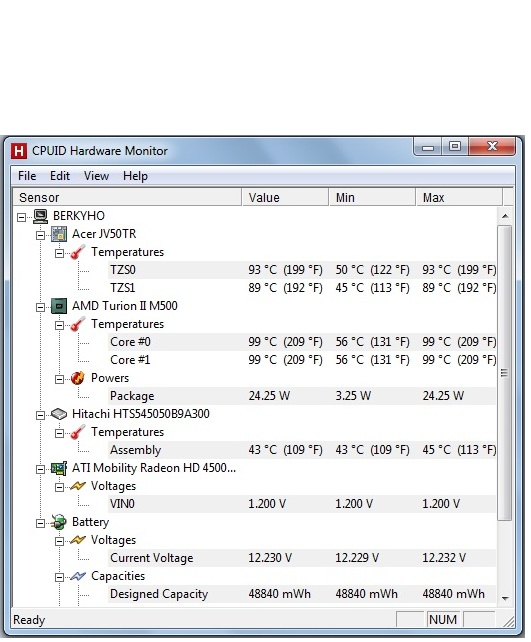Collapse Temperatures under AMD Turion II
The width and height of the screenshot is (531, 642).
59,325
